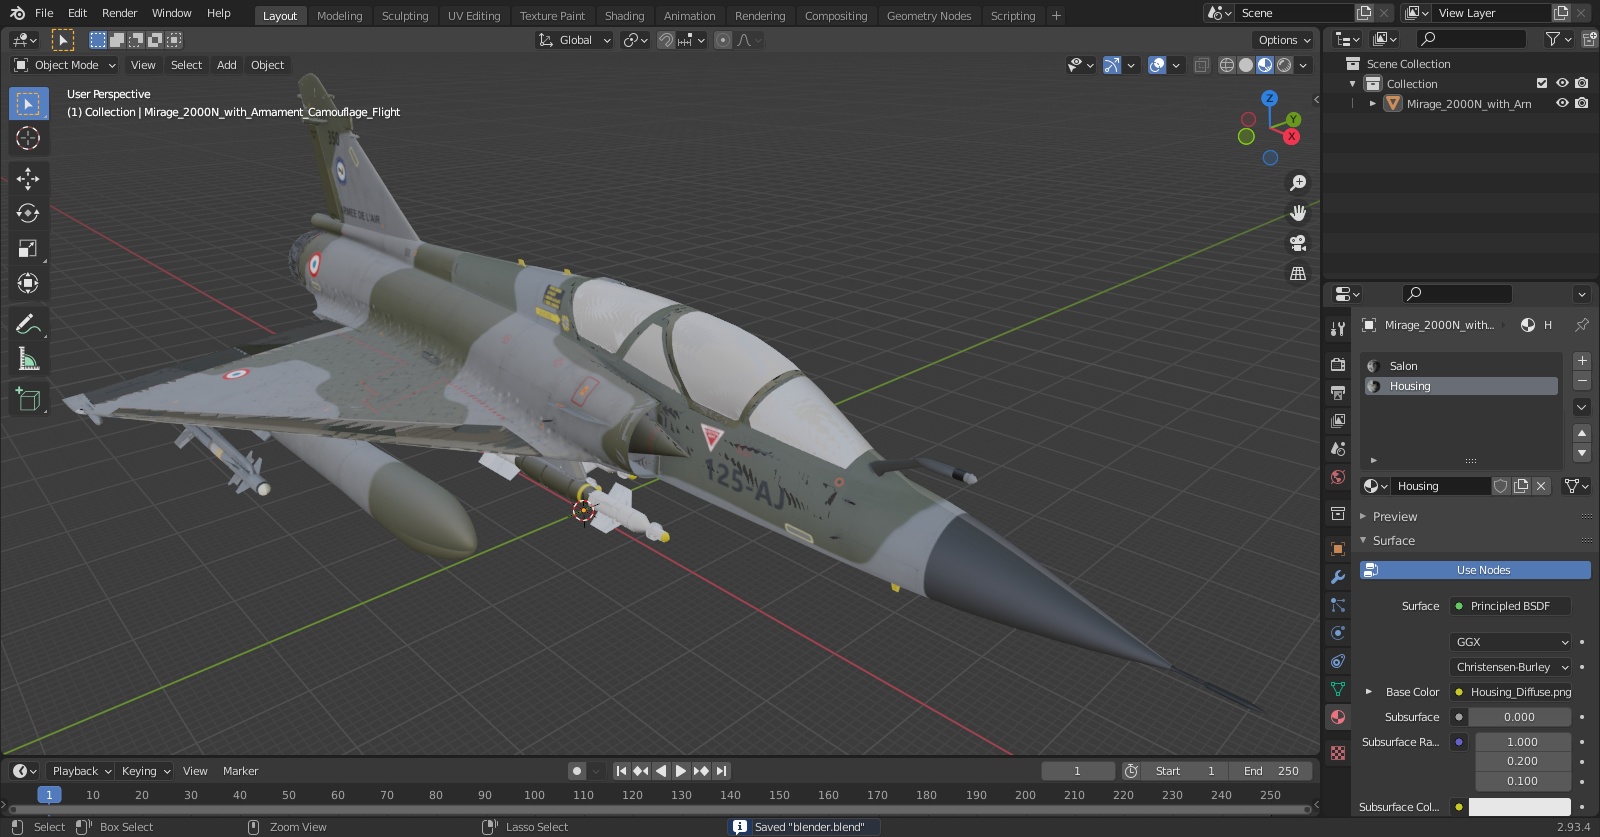Select the Measure tool
The height and width of the screenshot is (837, 1600).
(x=28, y=359)
